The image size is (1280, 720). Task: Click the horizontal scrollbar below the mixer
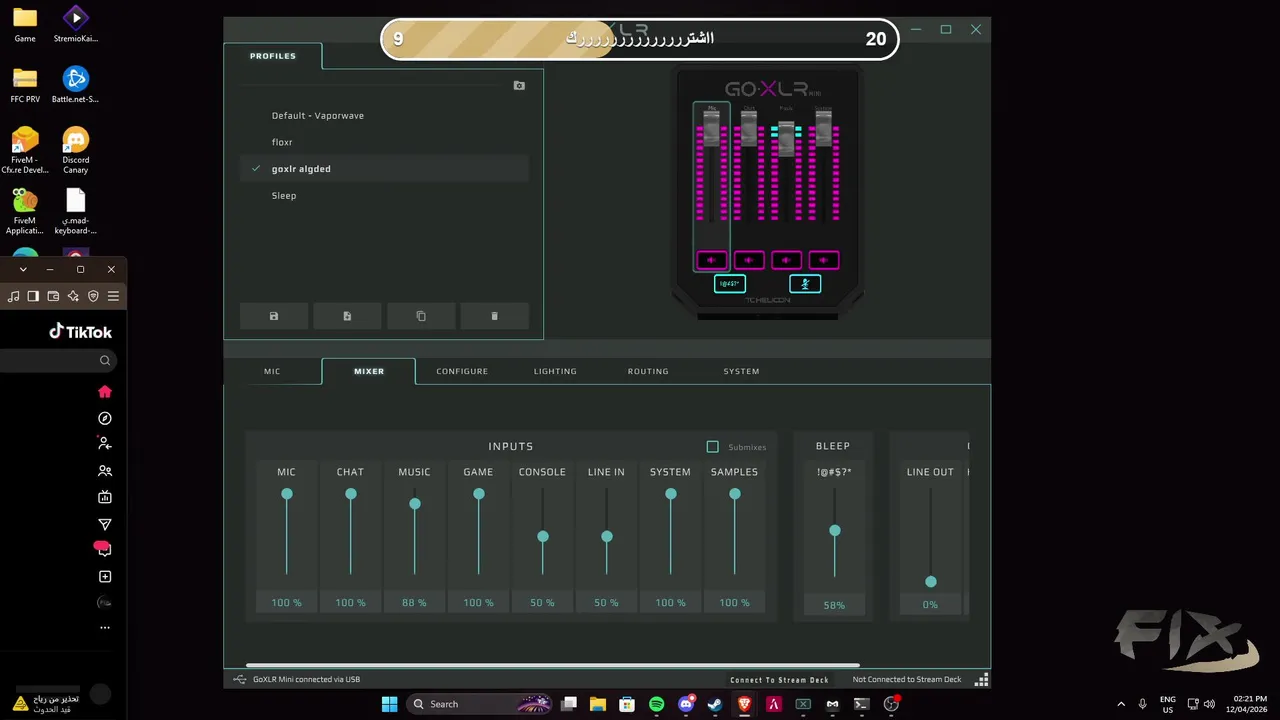coord(552,665)
